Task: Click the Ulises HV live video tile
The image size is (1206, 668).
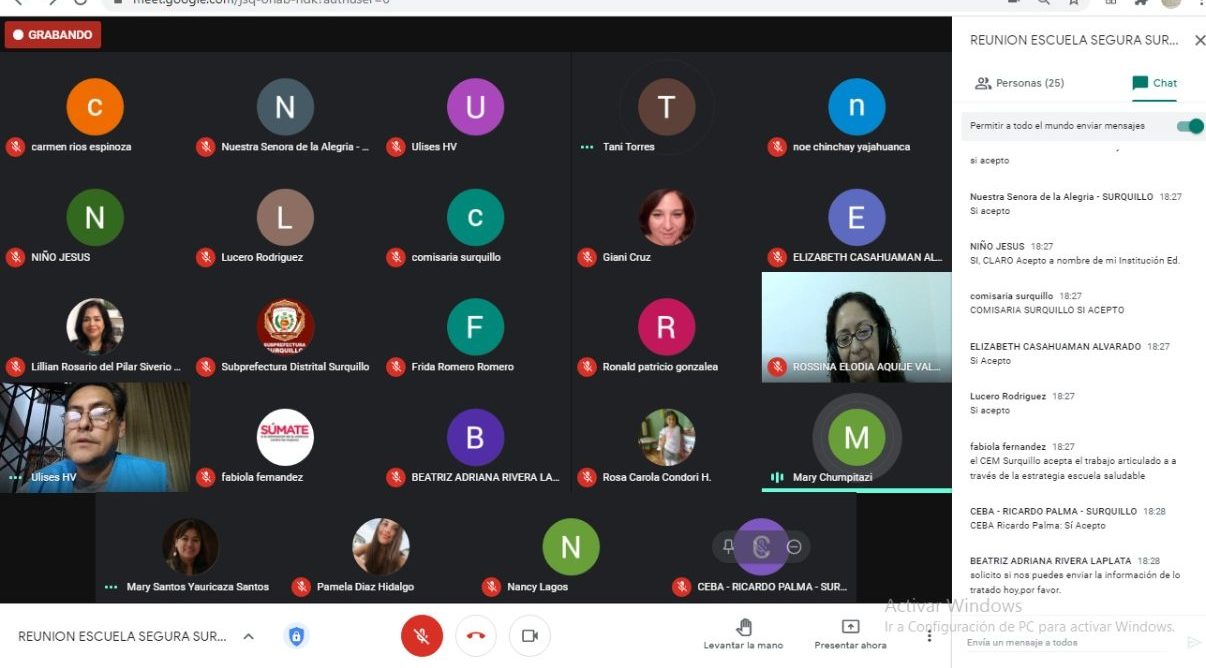Action: [x=95, y=436]
